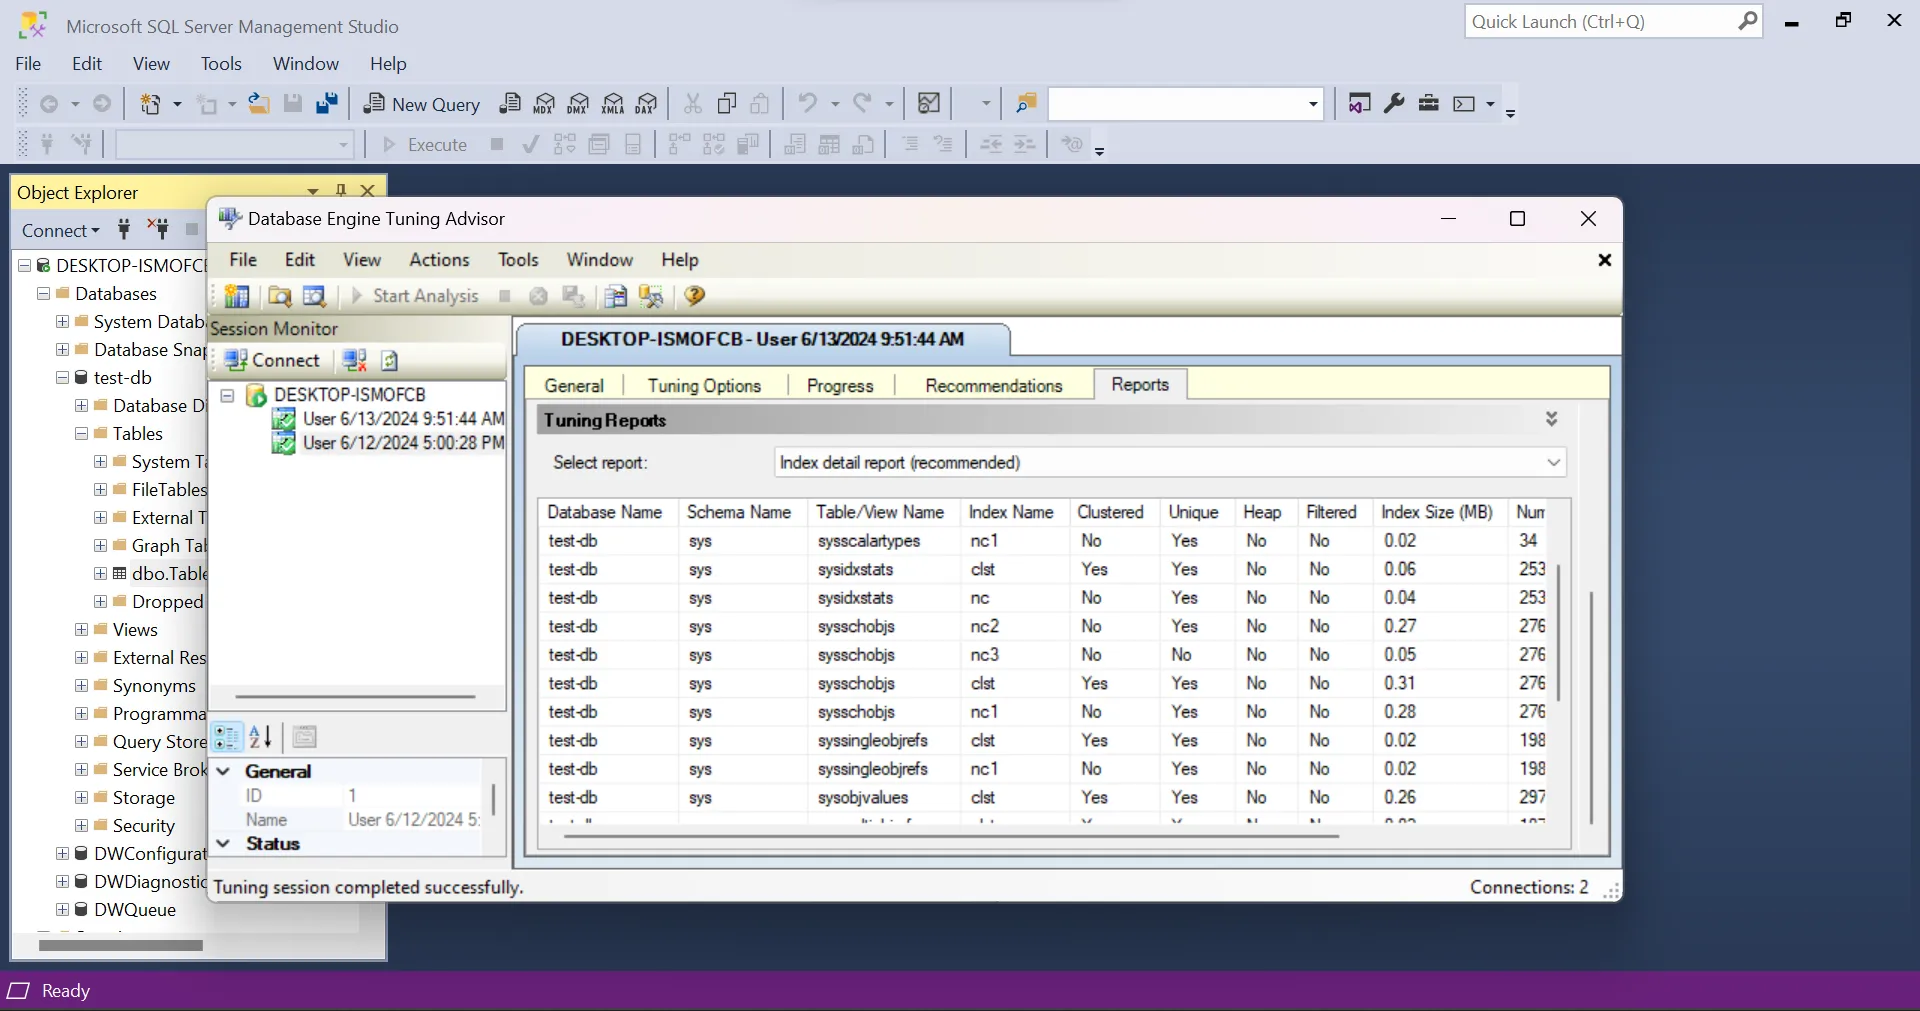The image size is (1920, 1011).
Task: Click Apply Recommendations tools icon in Tuning Advisor
Action: point(651,296)
